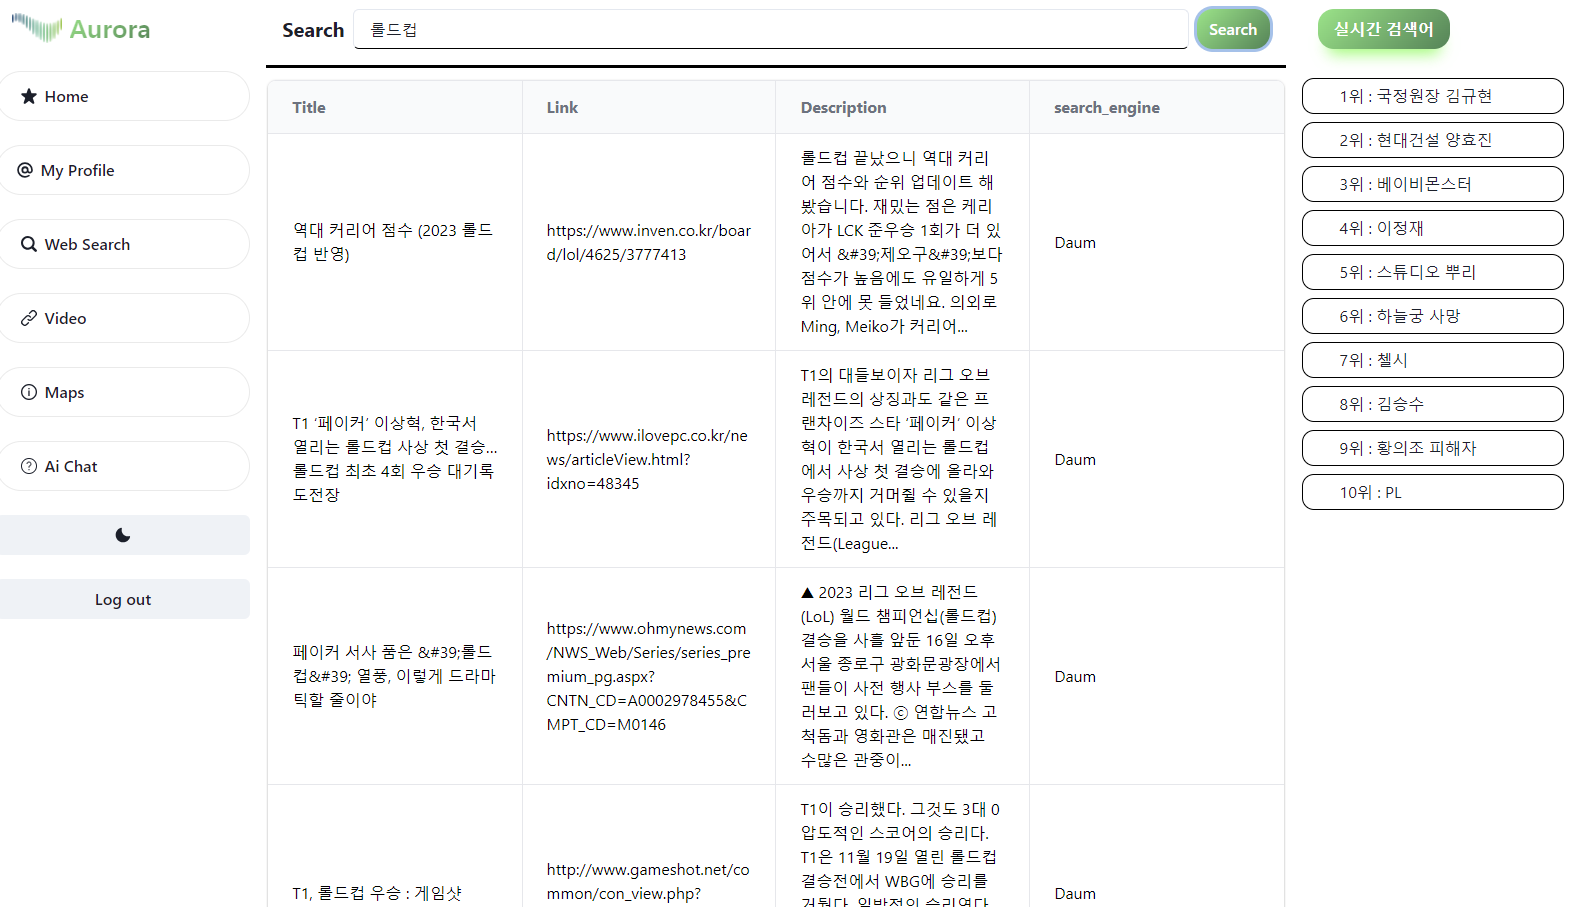Click Daum cell in 역대 커리어 점수 row

[x=1075, y=242]
